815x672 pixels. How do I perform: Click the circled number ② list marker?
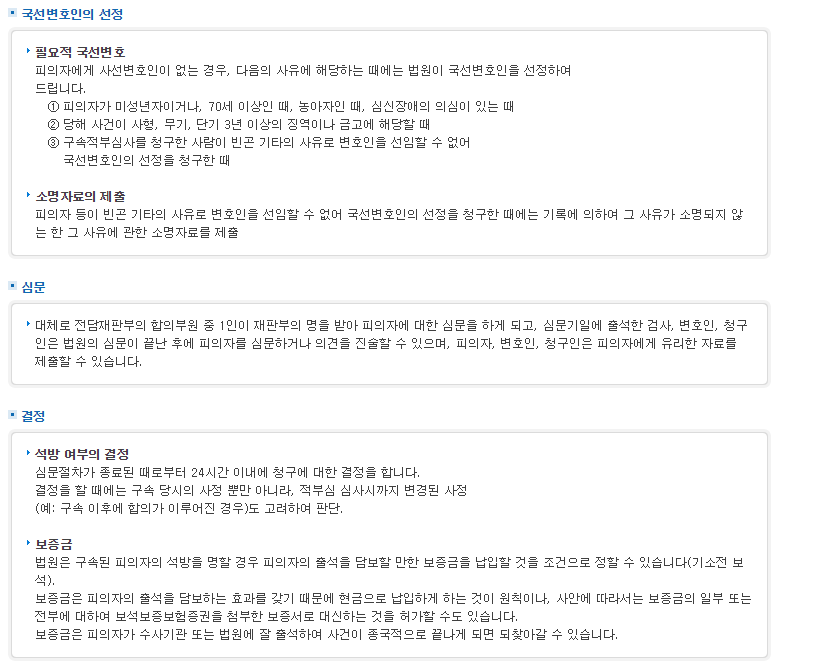(53, 124)
